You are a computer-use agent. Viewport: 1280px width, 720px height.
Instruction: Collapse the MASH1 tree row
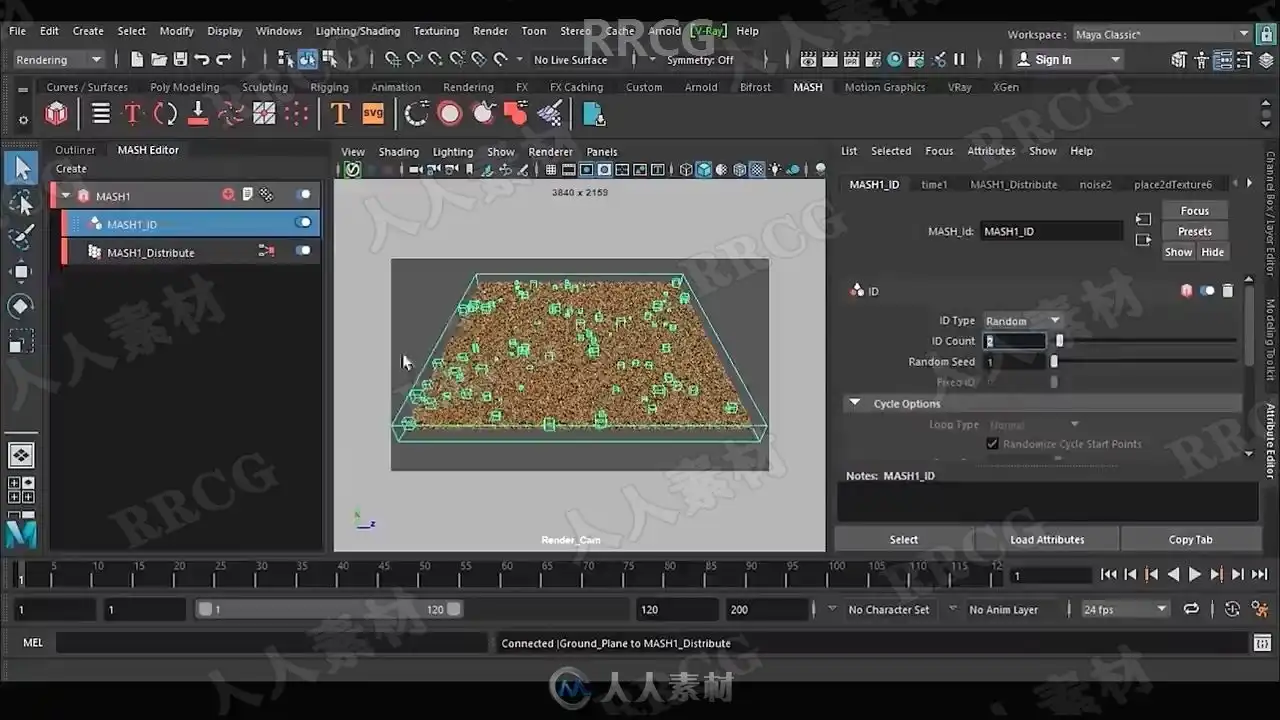point(66,196)
